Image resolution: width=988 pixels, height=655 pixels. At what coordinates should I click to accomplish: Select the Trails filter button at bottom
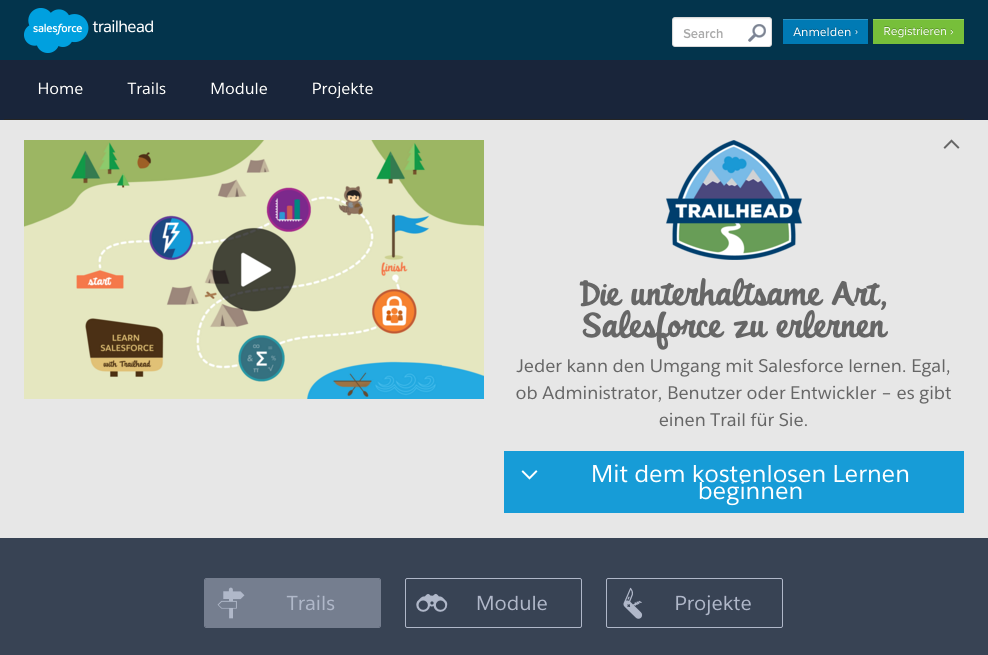[x=292, y=603]
